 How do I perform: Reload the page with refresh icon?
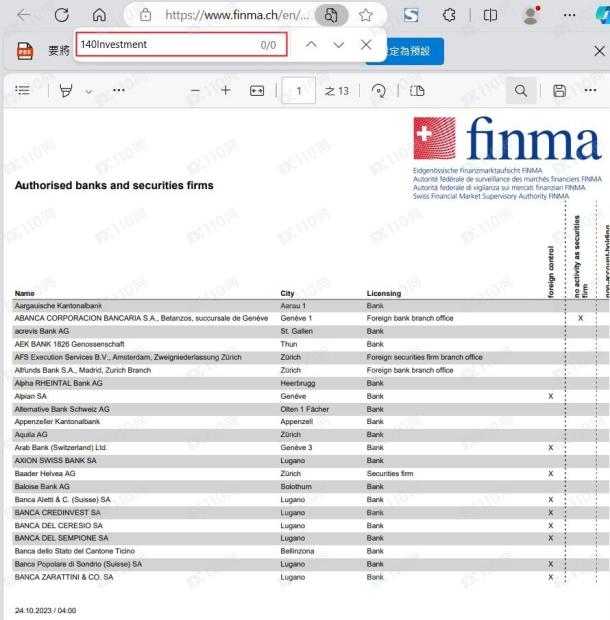62,15
